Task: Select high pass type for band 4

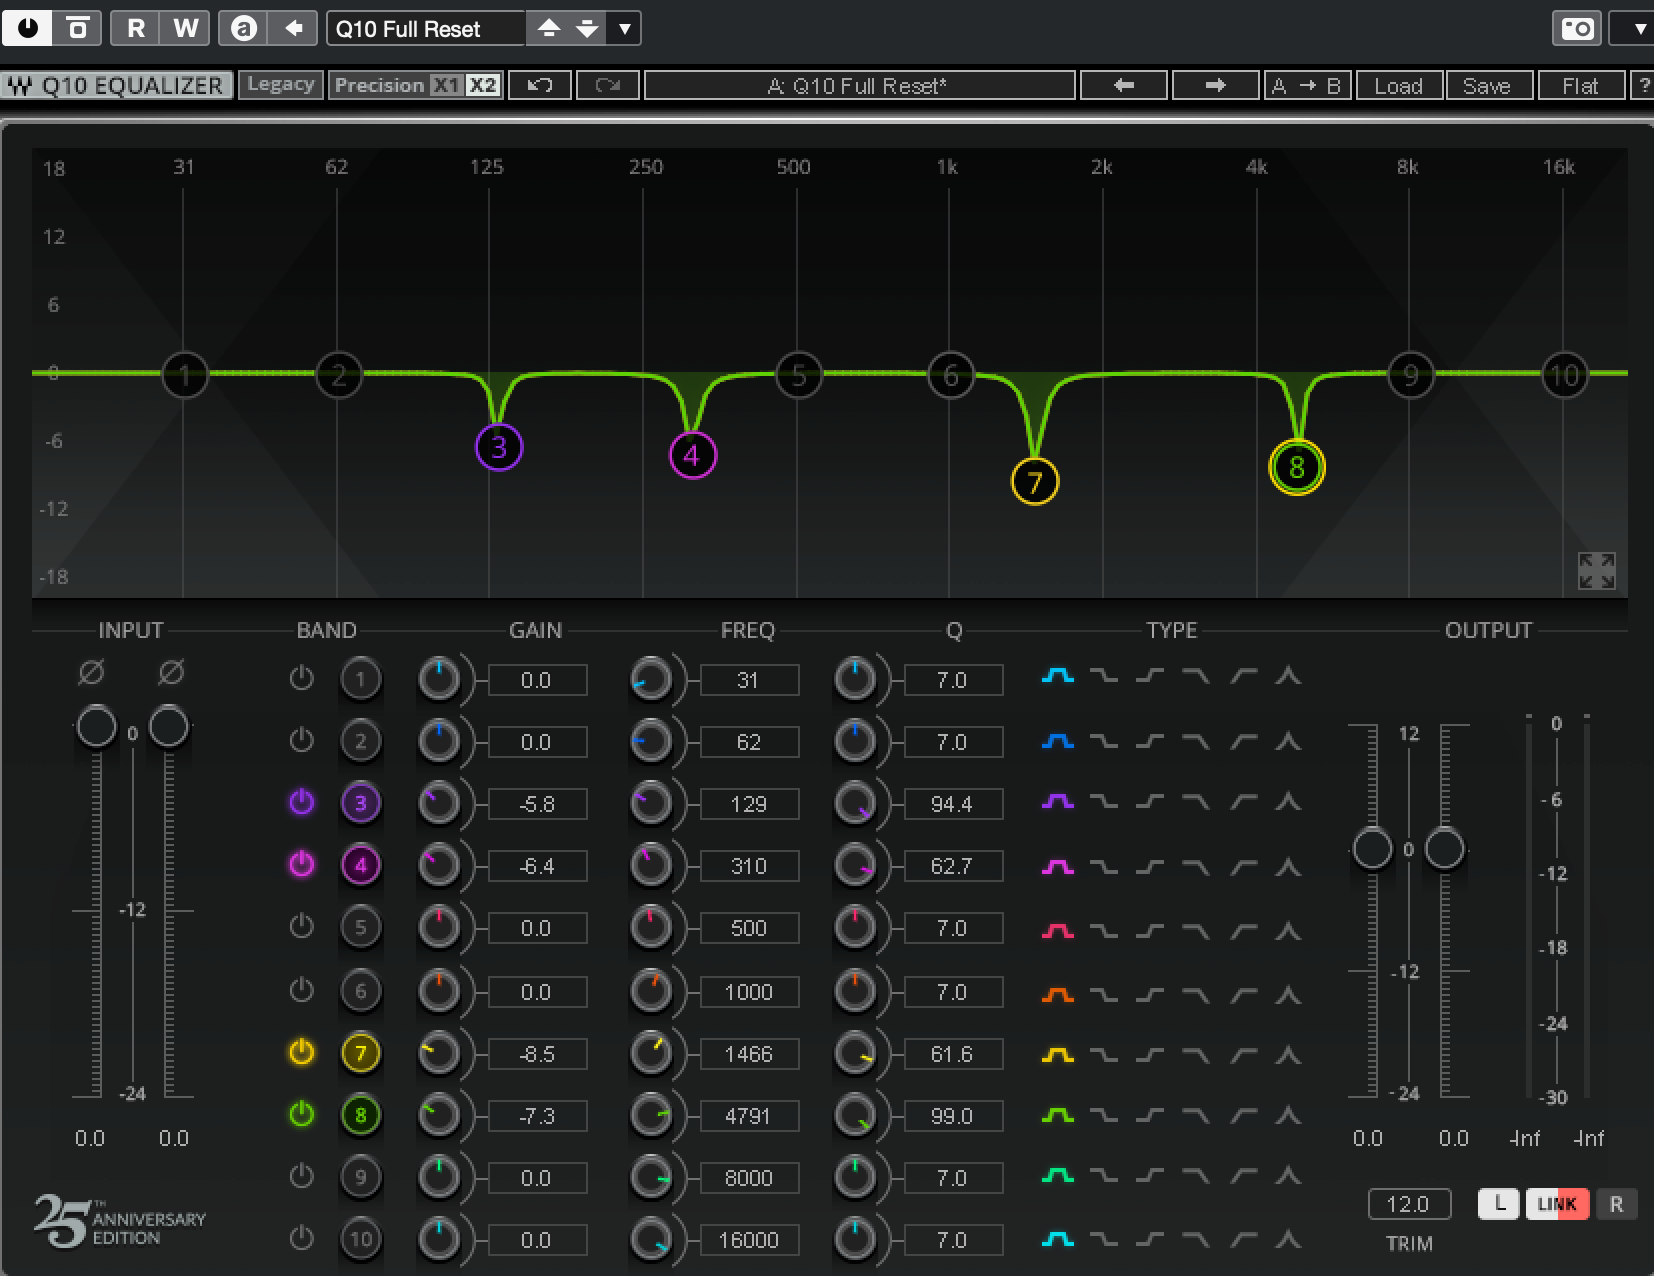Action: coord(1243,866)
